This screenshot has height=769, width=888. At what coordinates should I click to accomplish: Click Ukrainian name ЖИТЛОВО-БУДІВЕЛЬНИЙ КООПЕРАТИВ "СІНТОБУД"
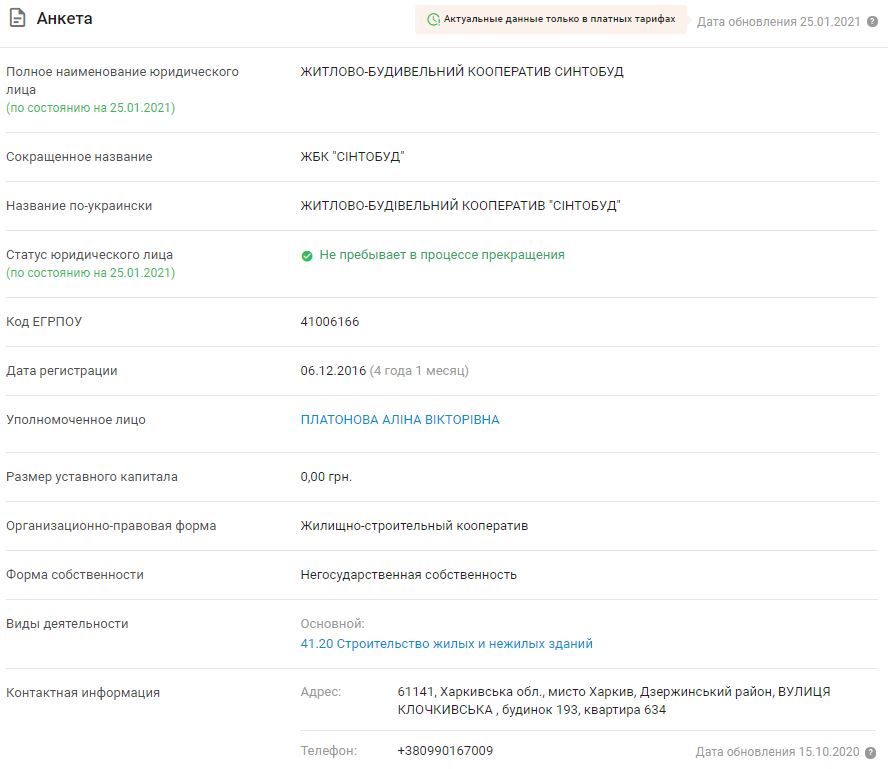pyautogui.click(x=460, y=206)
